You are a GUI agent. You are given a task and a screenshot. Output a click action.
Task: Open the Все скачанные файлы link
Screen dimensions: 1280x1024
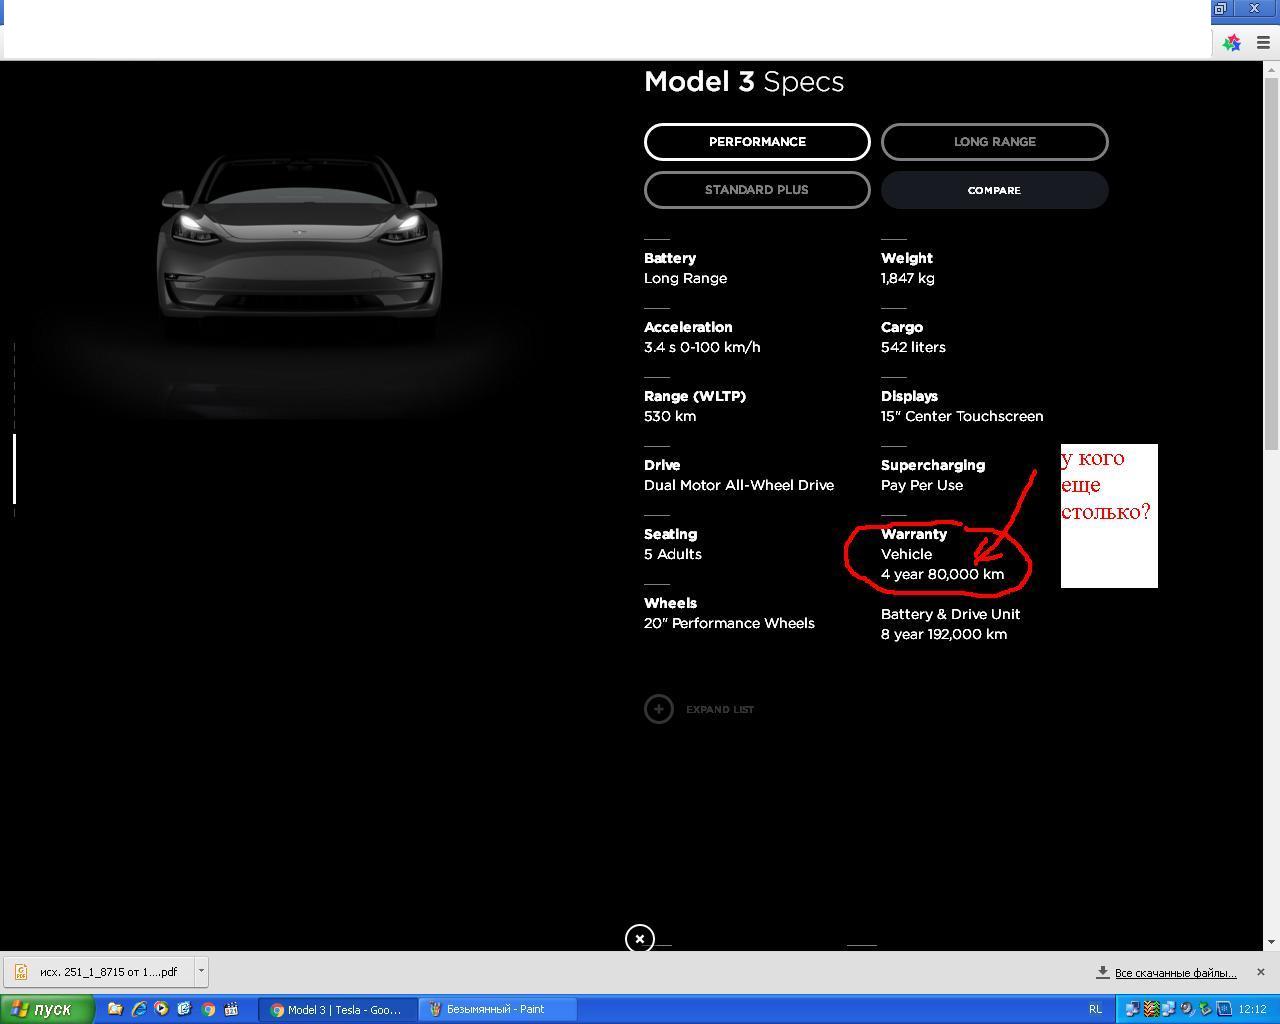coord(1176,972)
